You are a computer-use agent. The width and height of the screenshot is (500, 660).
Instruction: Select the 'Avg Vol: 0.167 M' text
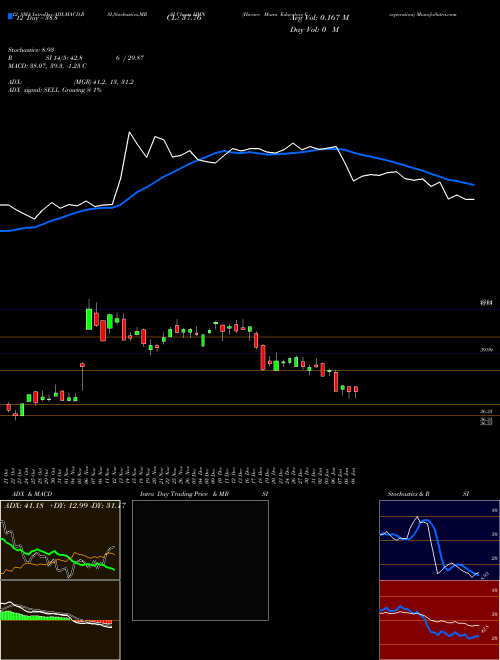click(320, 18)
